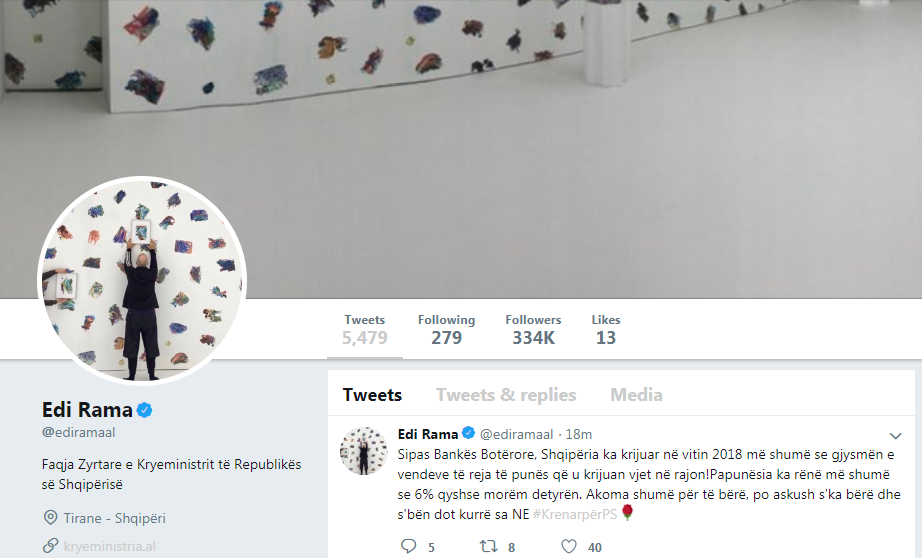Click the 18m tweet timestamp
The height and width of the screenshot is (558, 922).
click(579, 434)
